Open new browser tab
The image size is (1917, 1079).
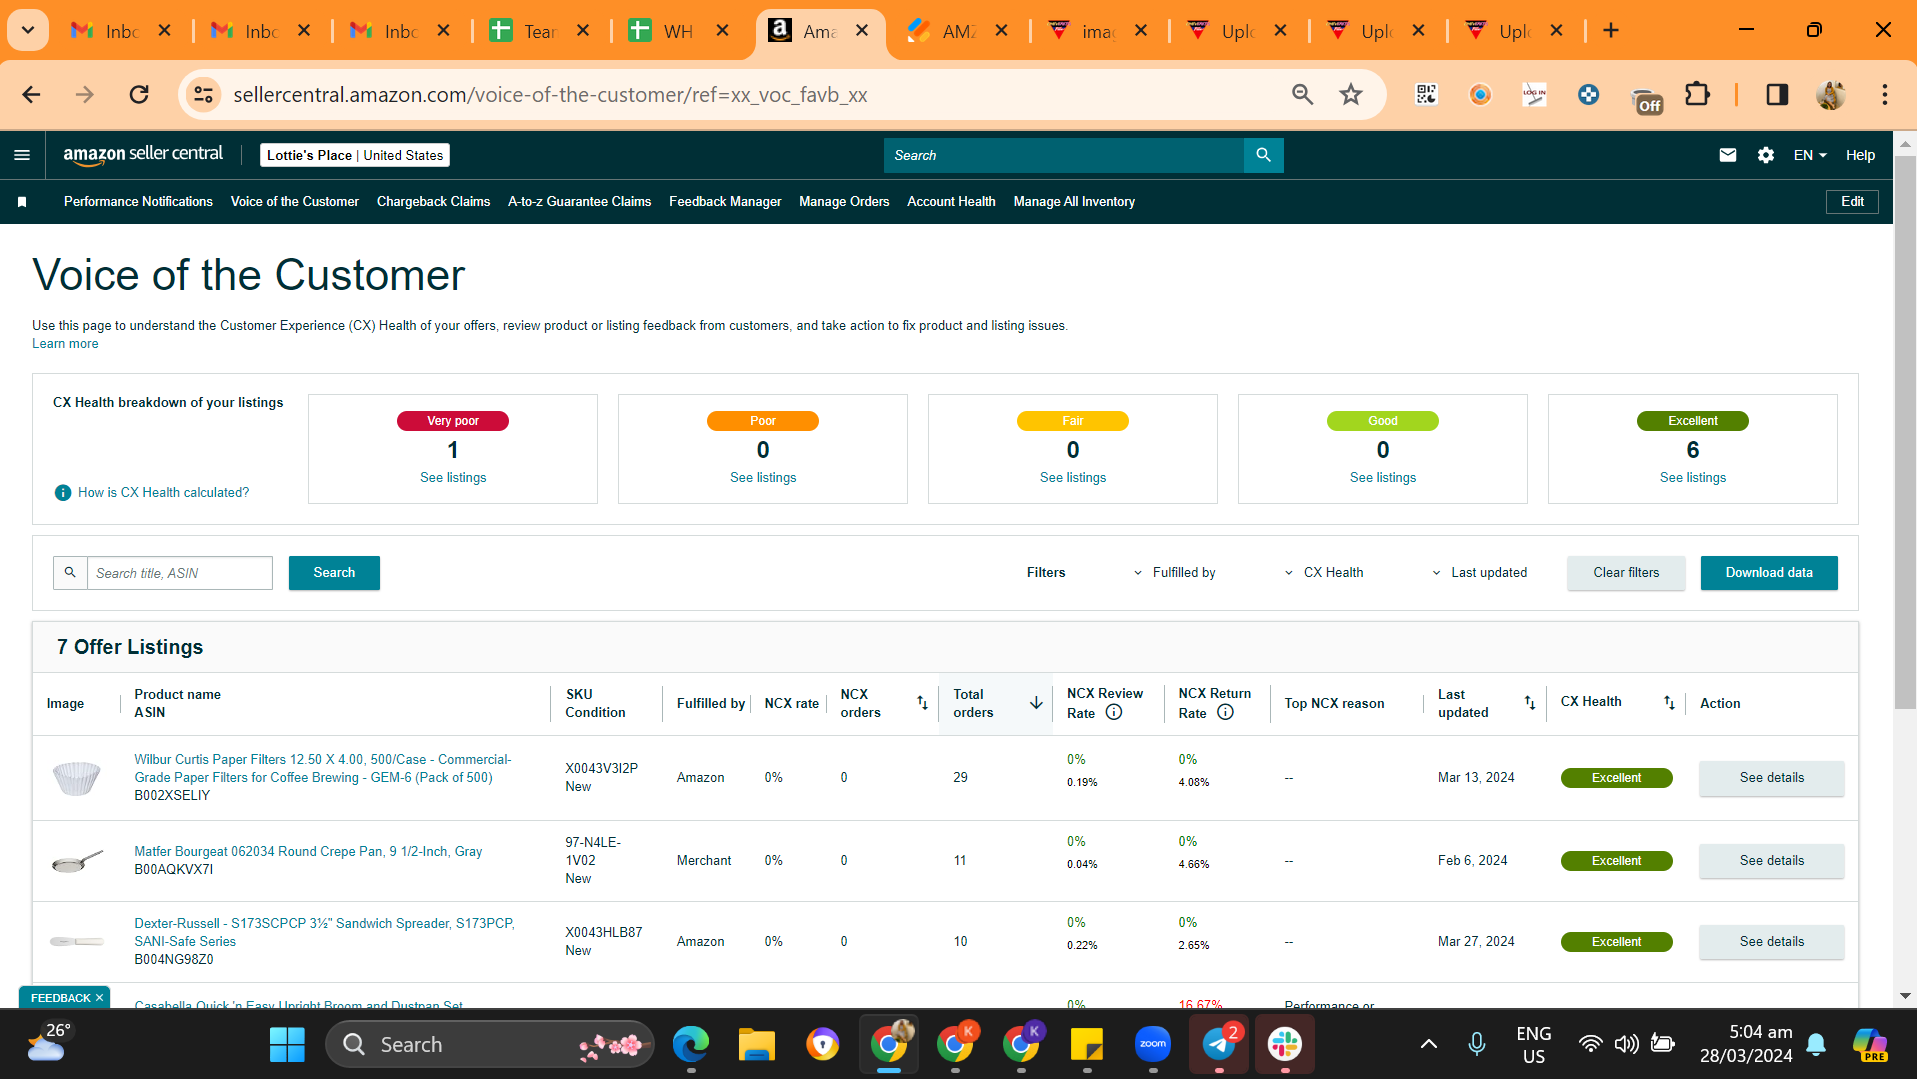1611,31
